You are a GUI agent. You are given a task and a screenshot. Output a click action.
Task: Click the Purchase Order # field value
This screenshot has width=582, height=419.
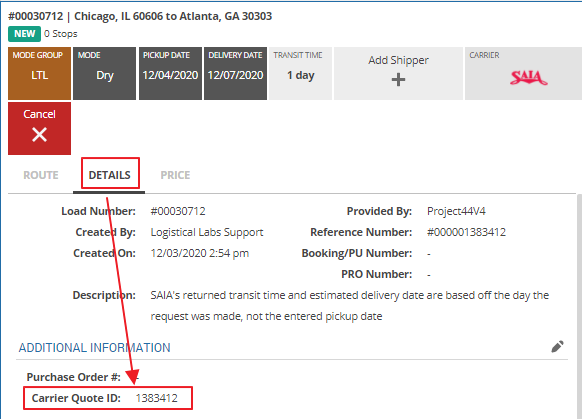click(x=137, y=377)
